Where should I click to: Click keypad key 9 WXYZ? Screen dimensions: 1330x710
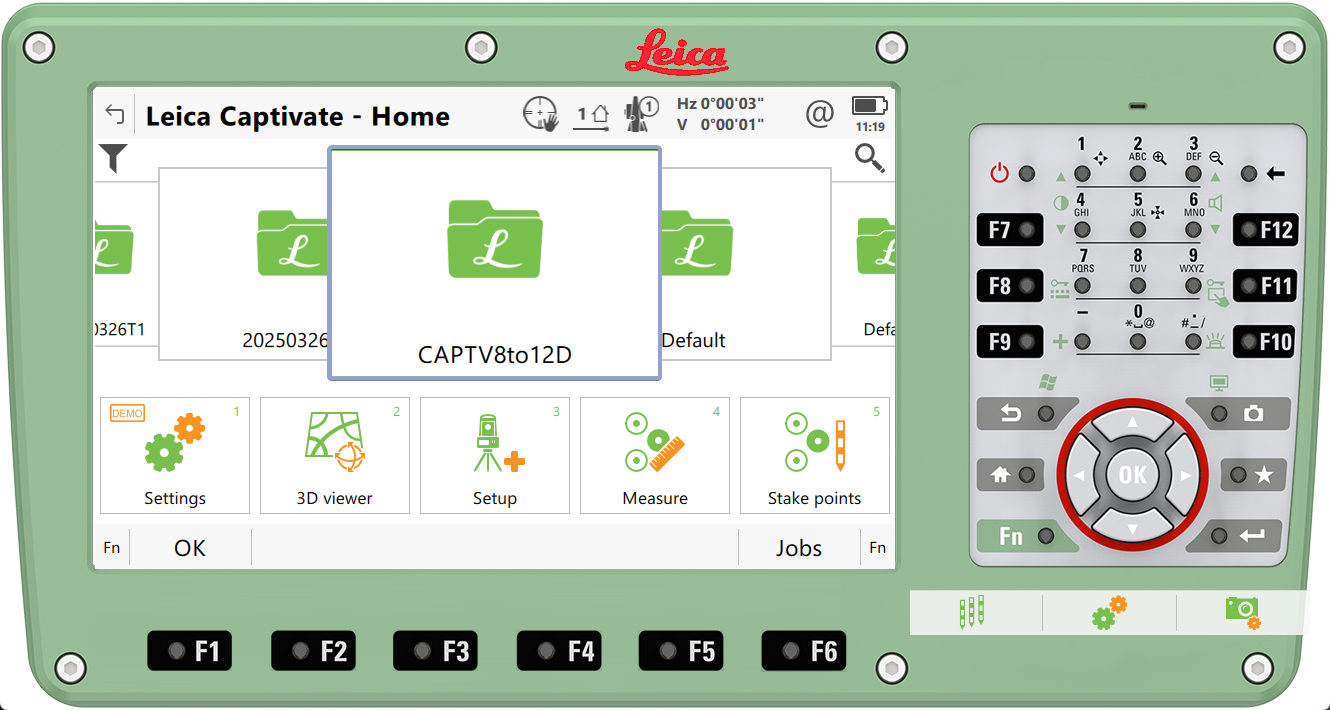[1193, 286]
